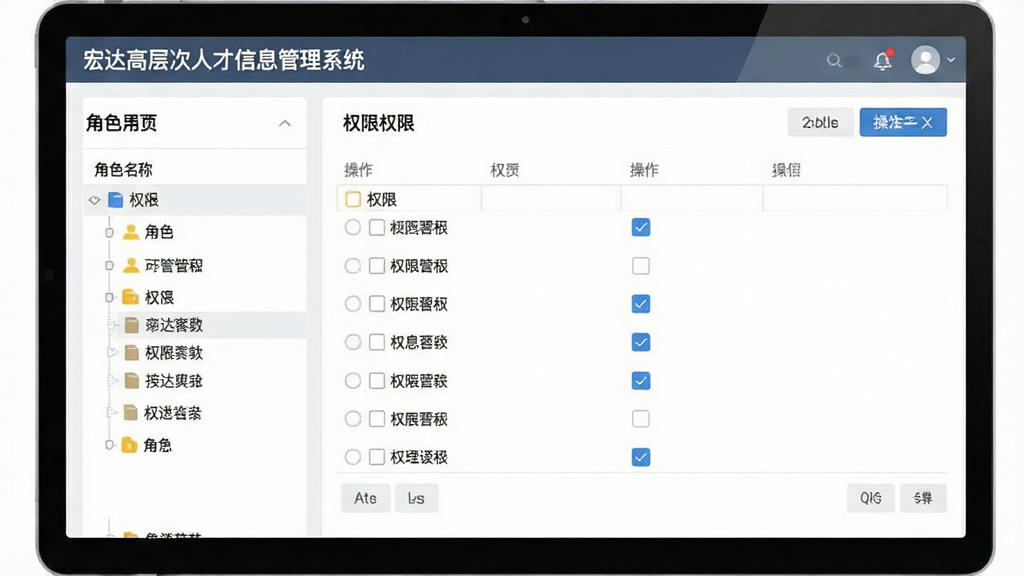Click the yellow folder icon of bottom 角色 node
This screenshot has width=1024, height=576.
click(129, 445)
